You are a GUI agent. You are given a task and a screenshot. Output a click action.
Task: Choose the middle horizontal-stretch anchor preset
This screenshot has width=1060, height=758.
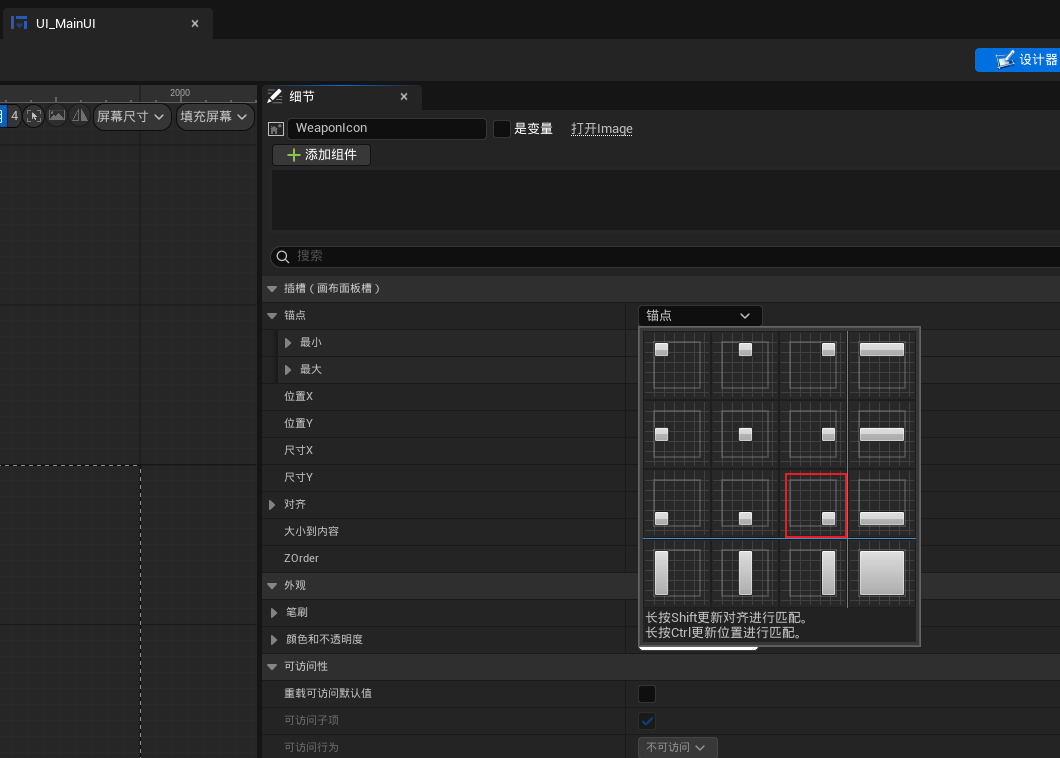pyautogui.click(x=882, y=434)
